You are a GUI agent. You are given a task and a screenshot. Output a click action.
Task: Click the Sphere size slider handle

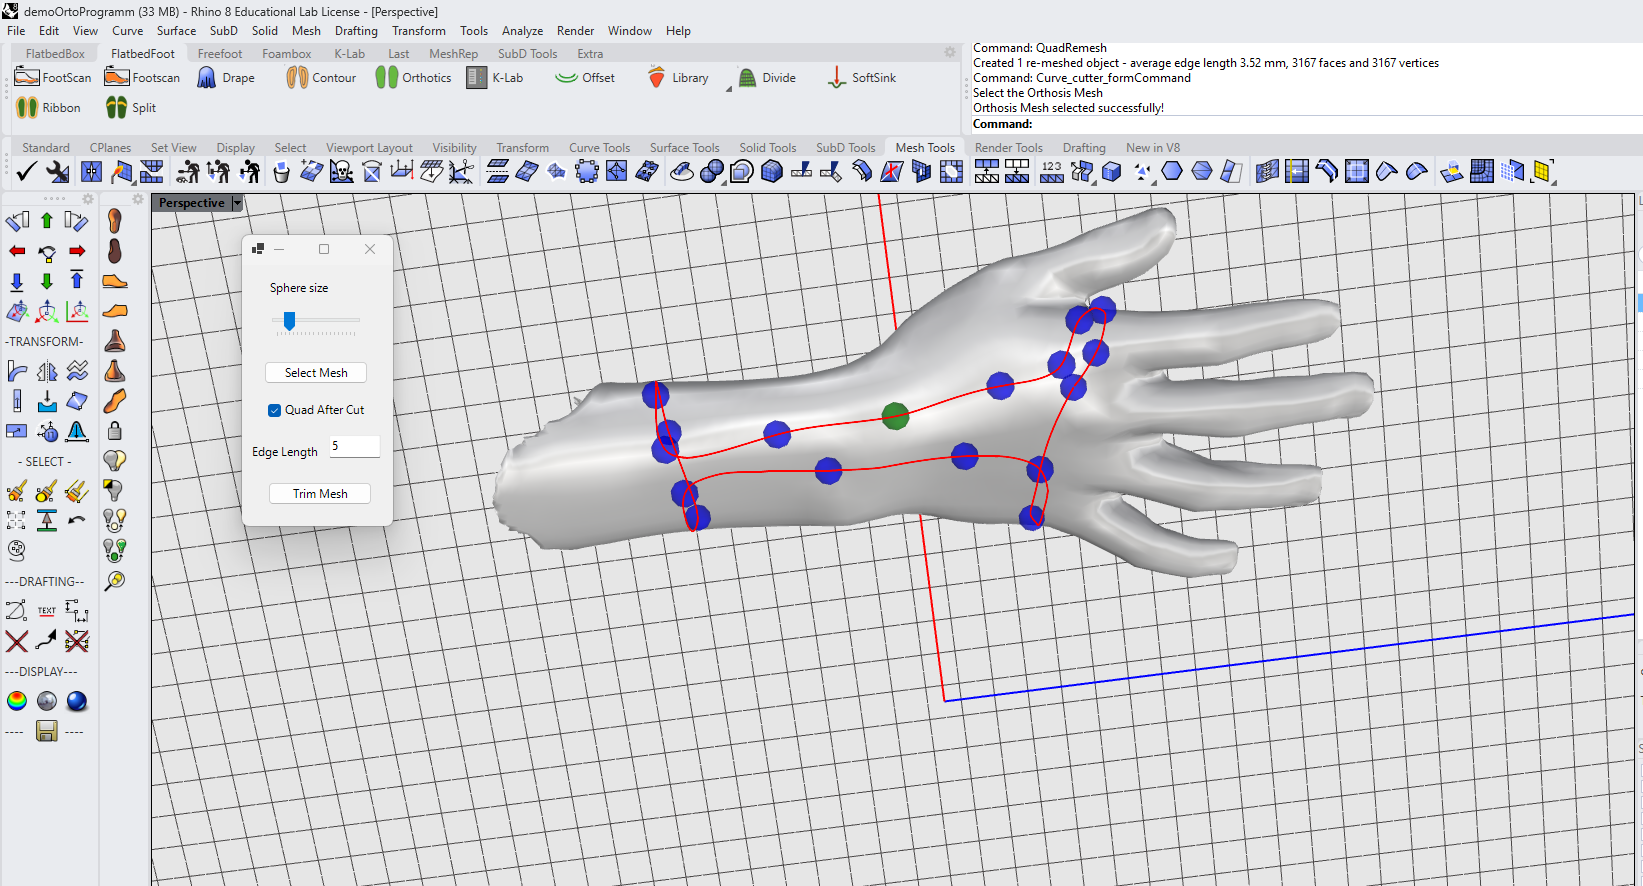click(289, 320)
